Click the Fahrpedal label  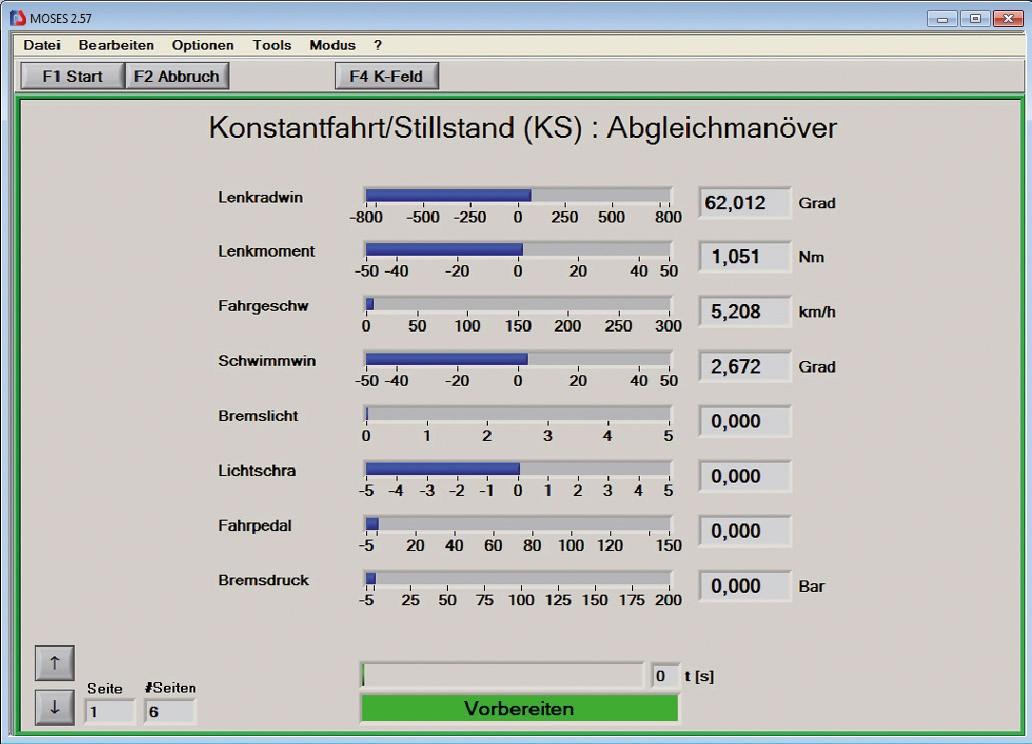point(255,525)
